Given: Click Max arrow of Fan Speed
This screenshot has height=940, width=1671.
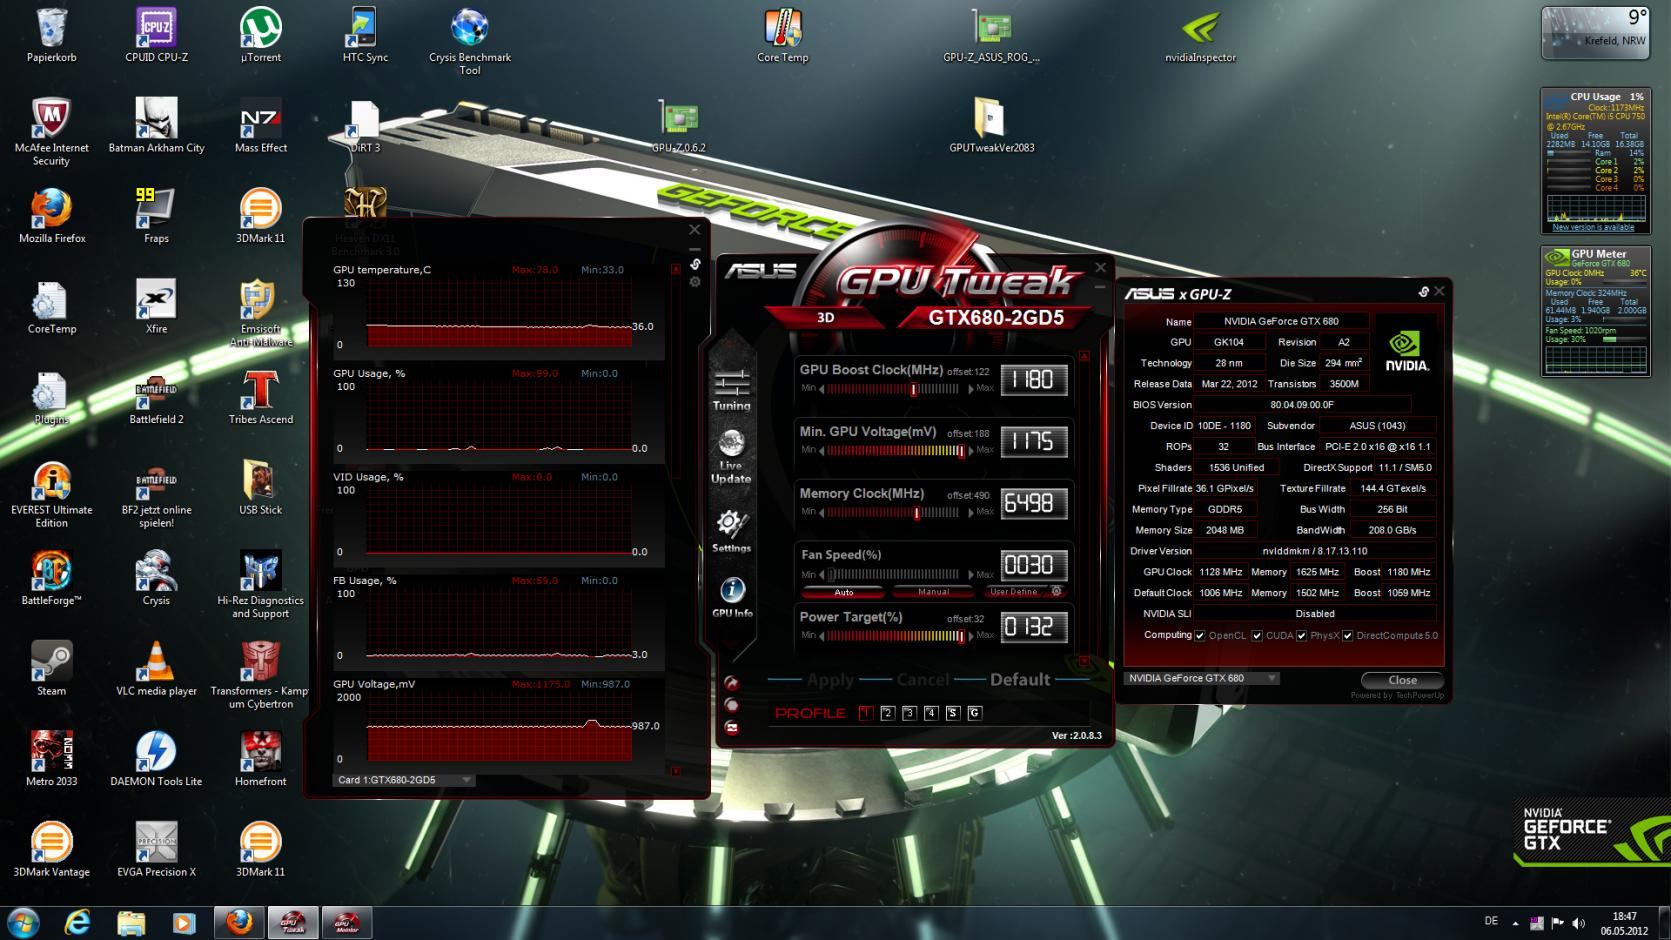Looking at the screenshot, I should pos(970,575).
